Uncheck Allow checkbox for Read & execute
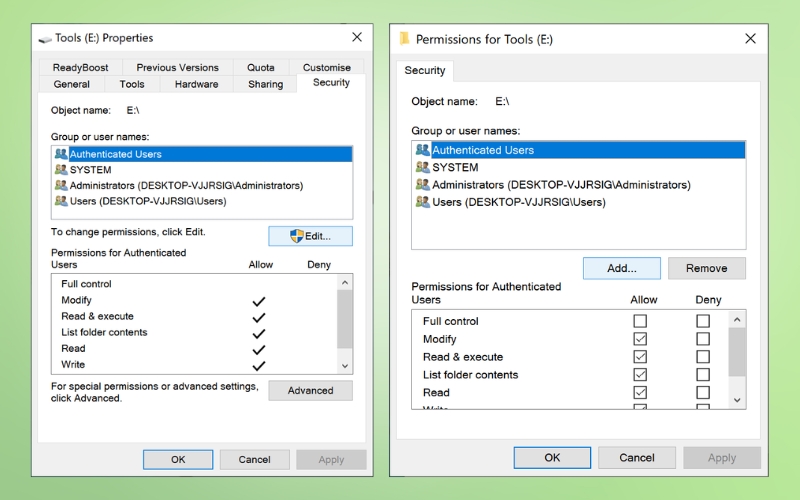Screen dimensions: 800x500 [640, 357]
